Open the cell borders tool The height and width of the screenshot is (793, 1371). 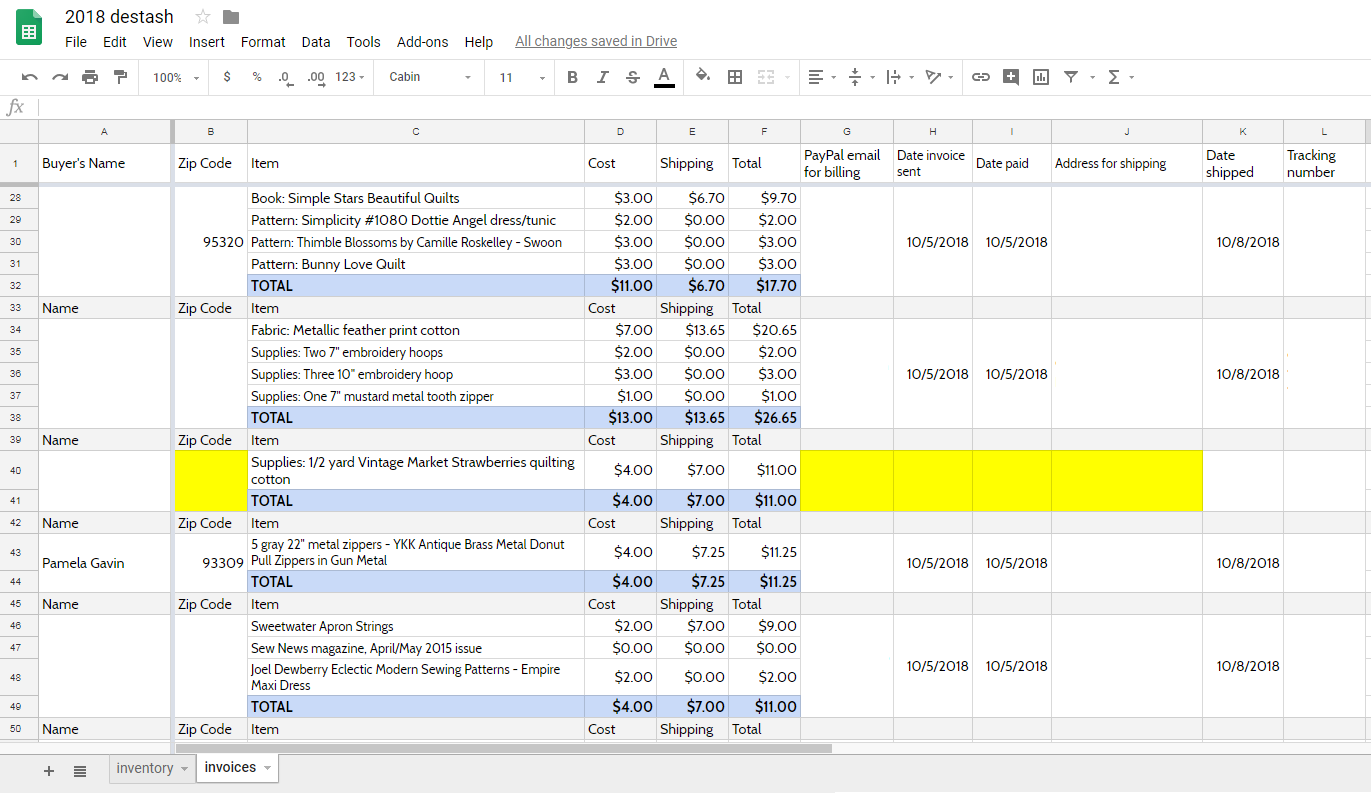click(x=735, y=77)
